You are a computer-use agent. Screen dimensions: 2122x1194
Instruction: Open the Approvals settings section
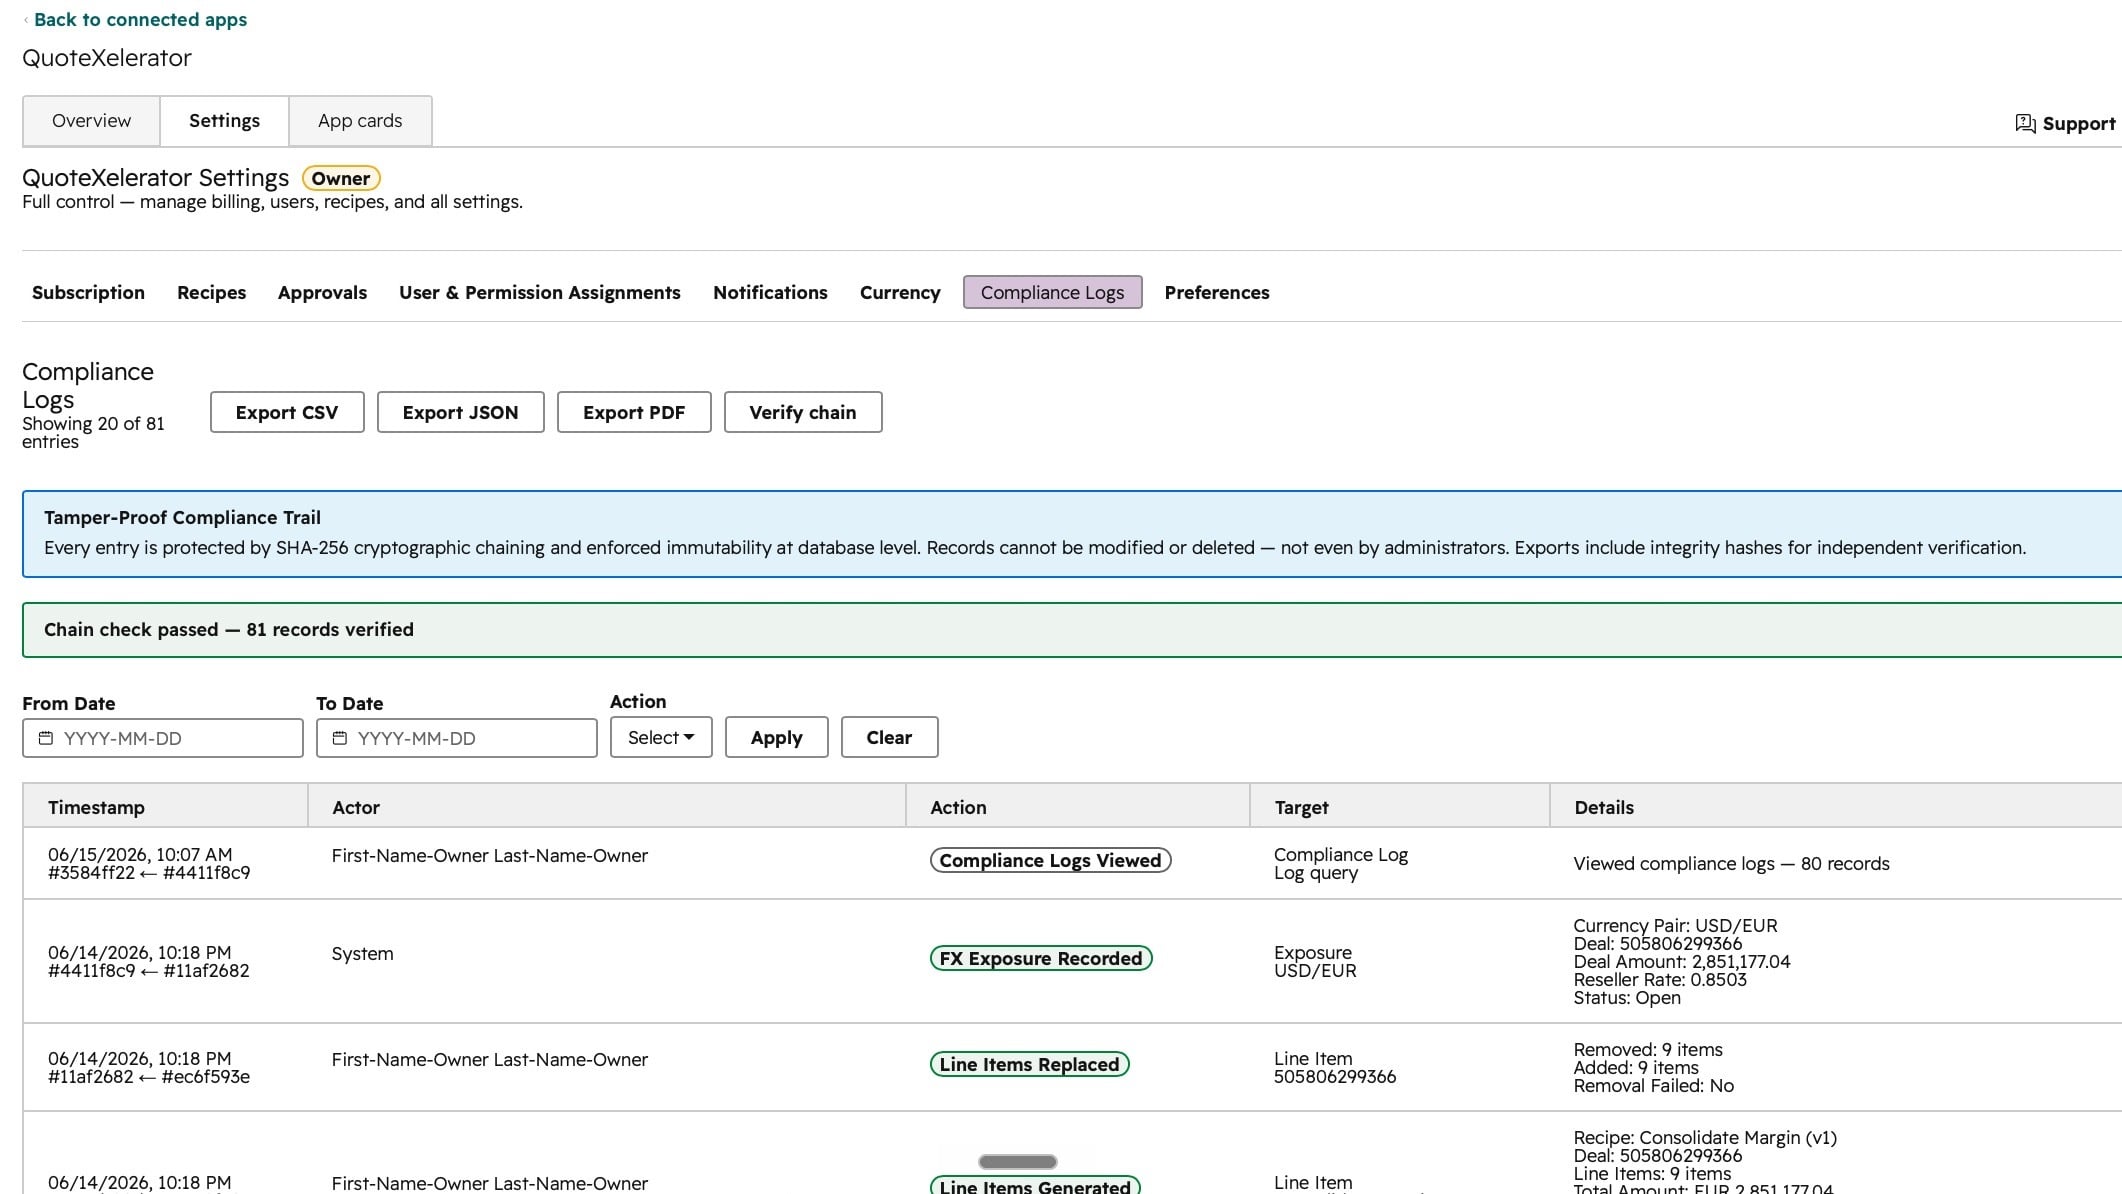[322, 293]
